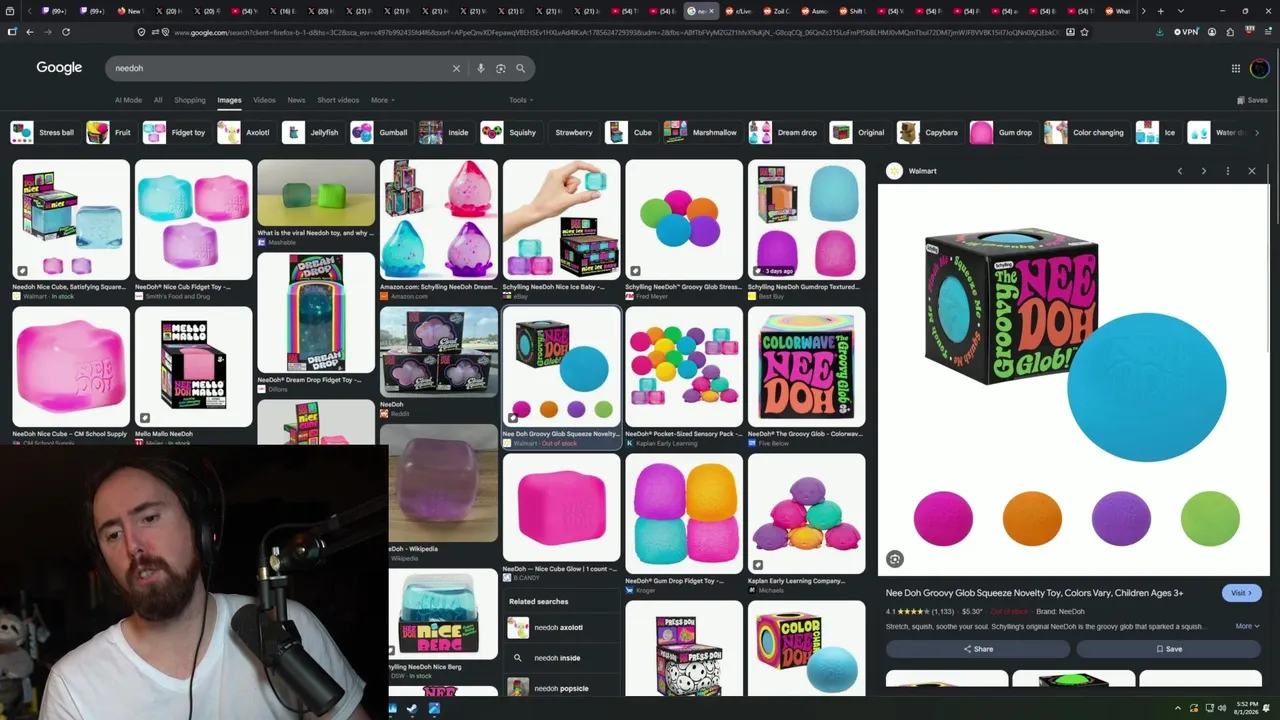Click the browser address bar
1280x720 pixels.
615,32
